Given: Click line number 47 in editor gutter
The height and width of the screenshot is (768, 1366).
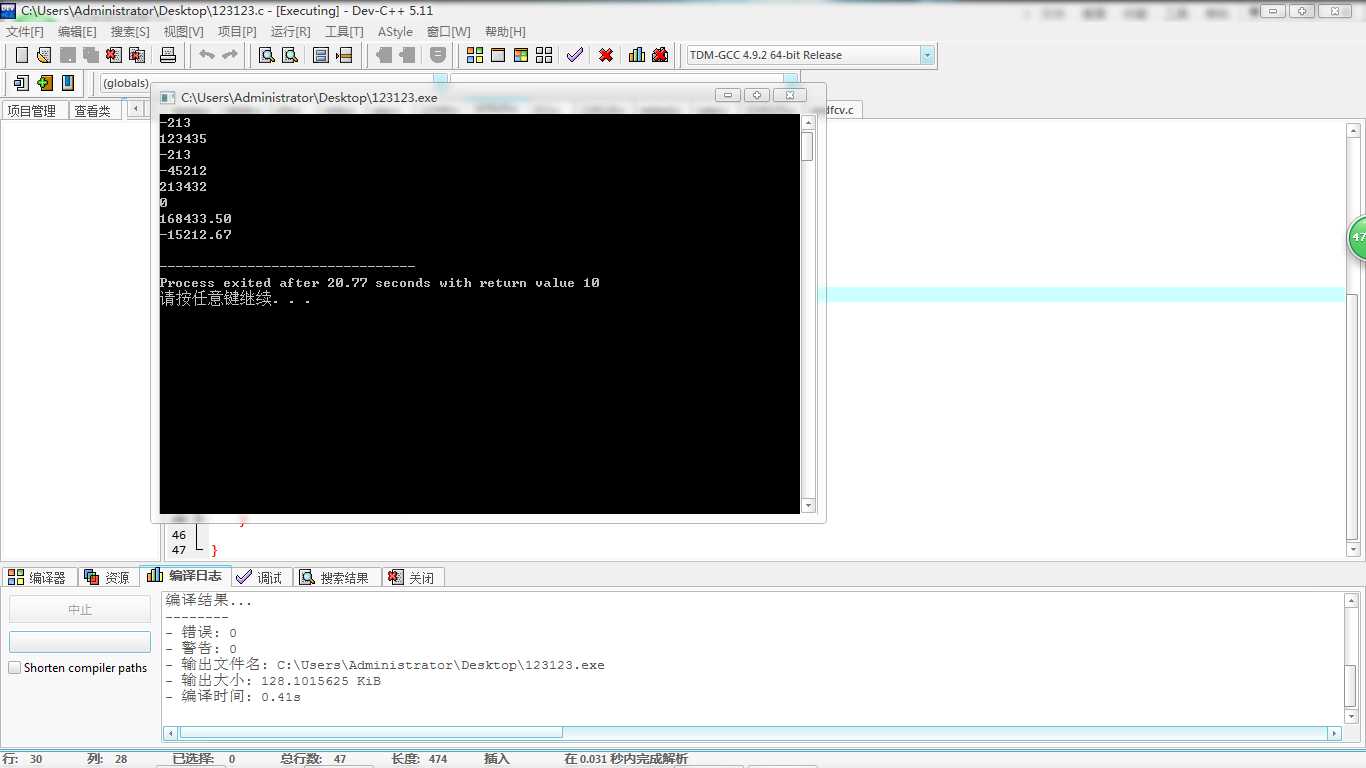Looking at the screenshot, I should coord(179,550).
